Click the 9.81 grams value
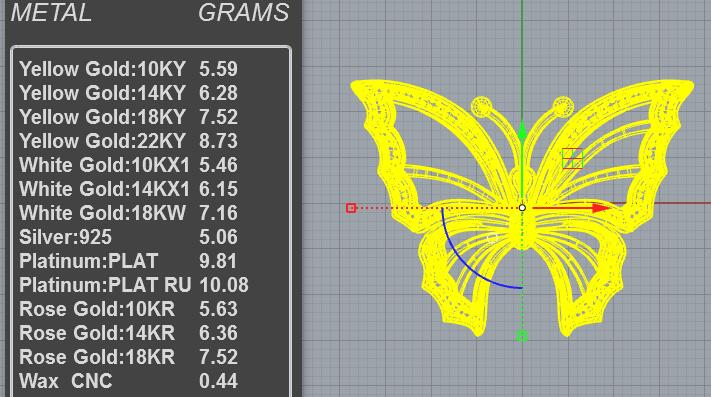Image resolution: width=711 pixels, height=397 pixels. [x=218, y=261]
